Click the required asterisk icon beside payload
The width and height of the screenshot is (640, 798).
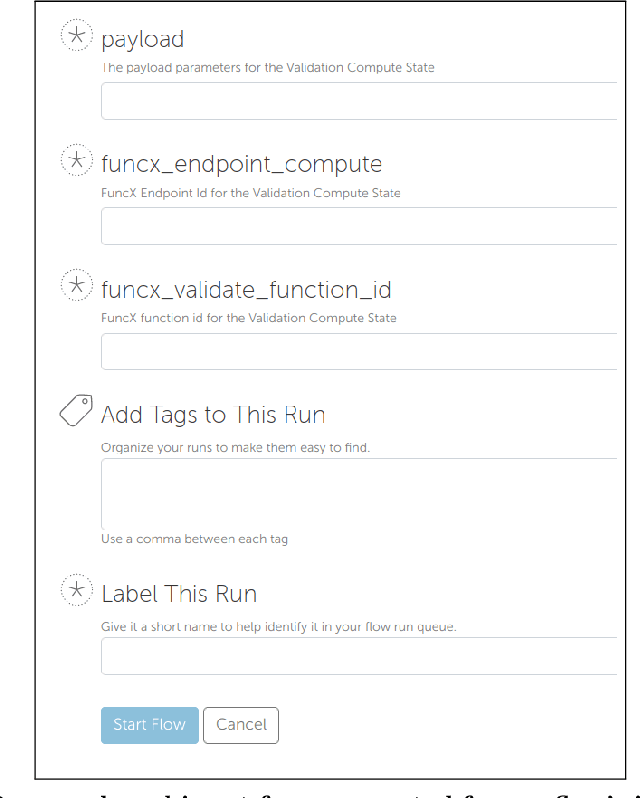[76, 35]
